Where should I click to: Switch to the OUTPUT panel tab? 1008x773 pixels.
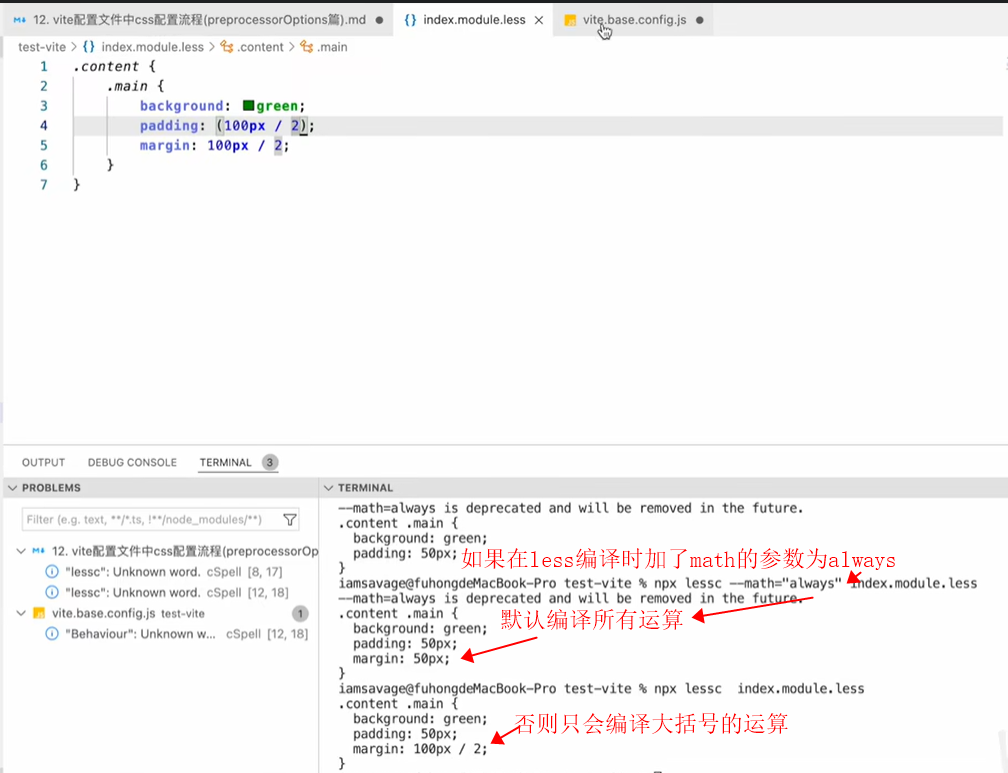43,462
